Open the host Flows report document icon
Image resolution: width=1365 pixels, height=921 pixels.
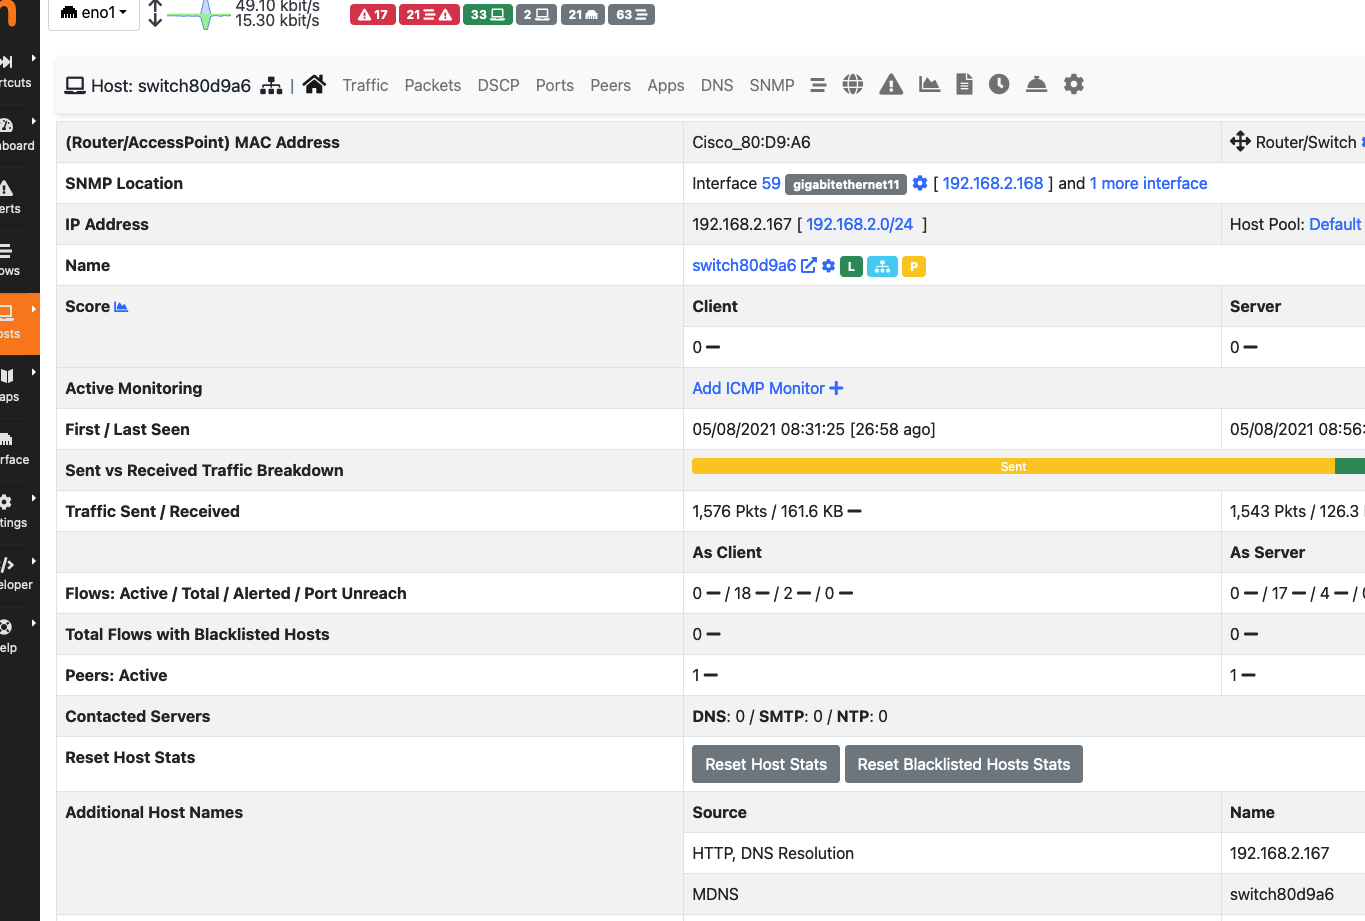coord(963,85)
